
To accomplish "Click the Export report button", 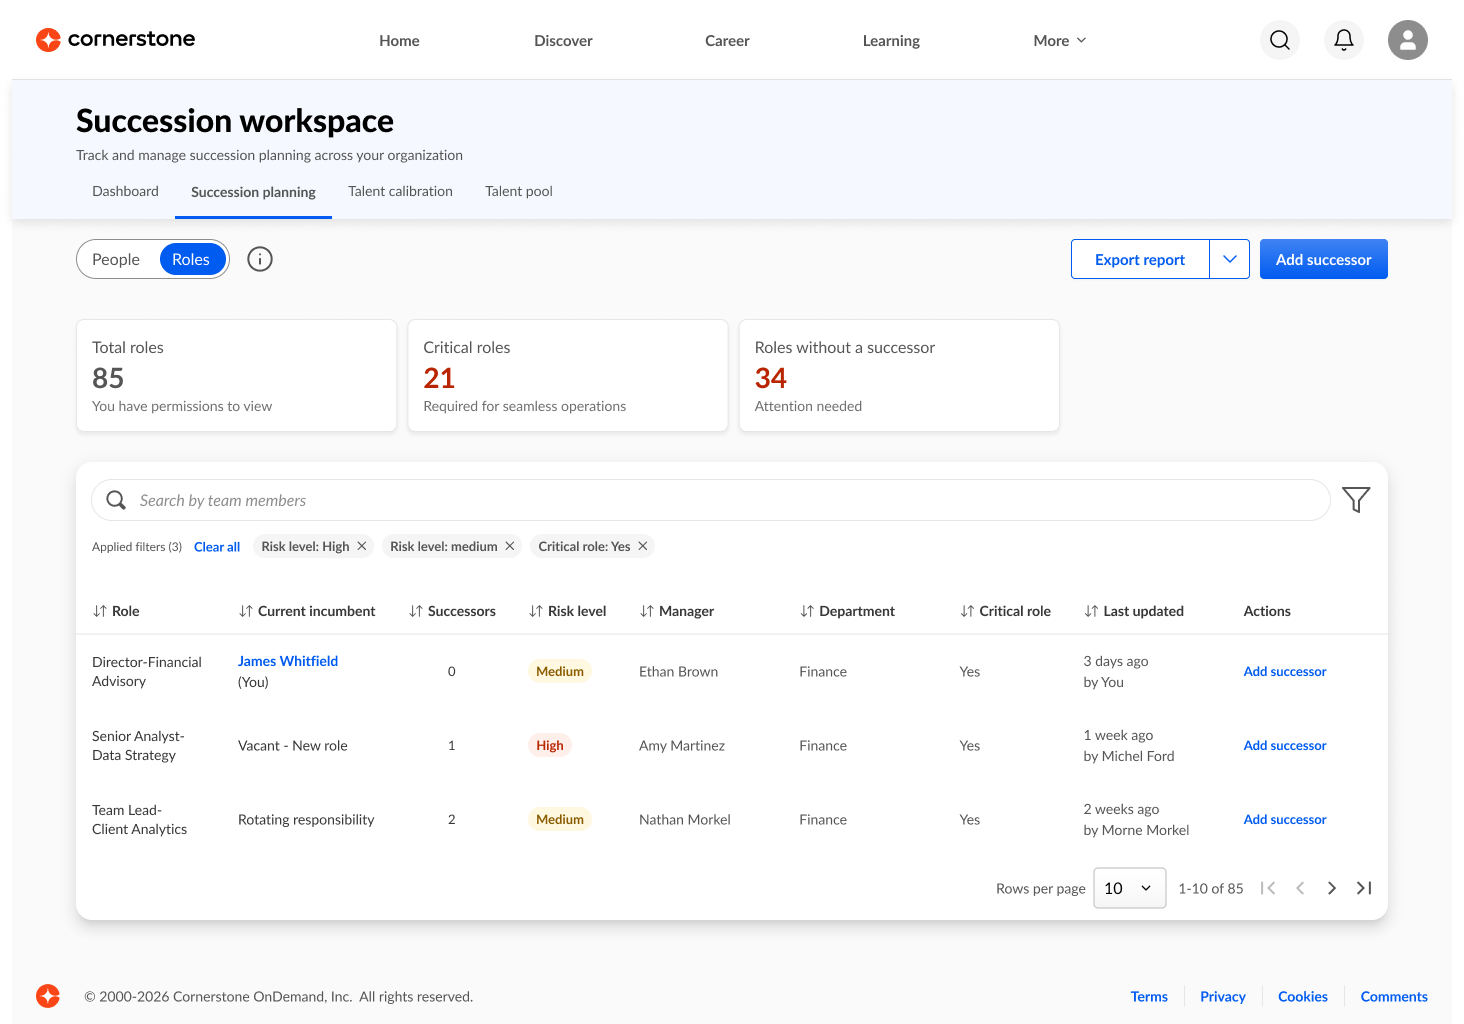I will click(x=1140, y=259).
